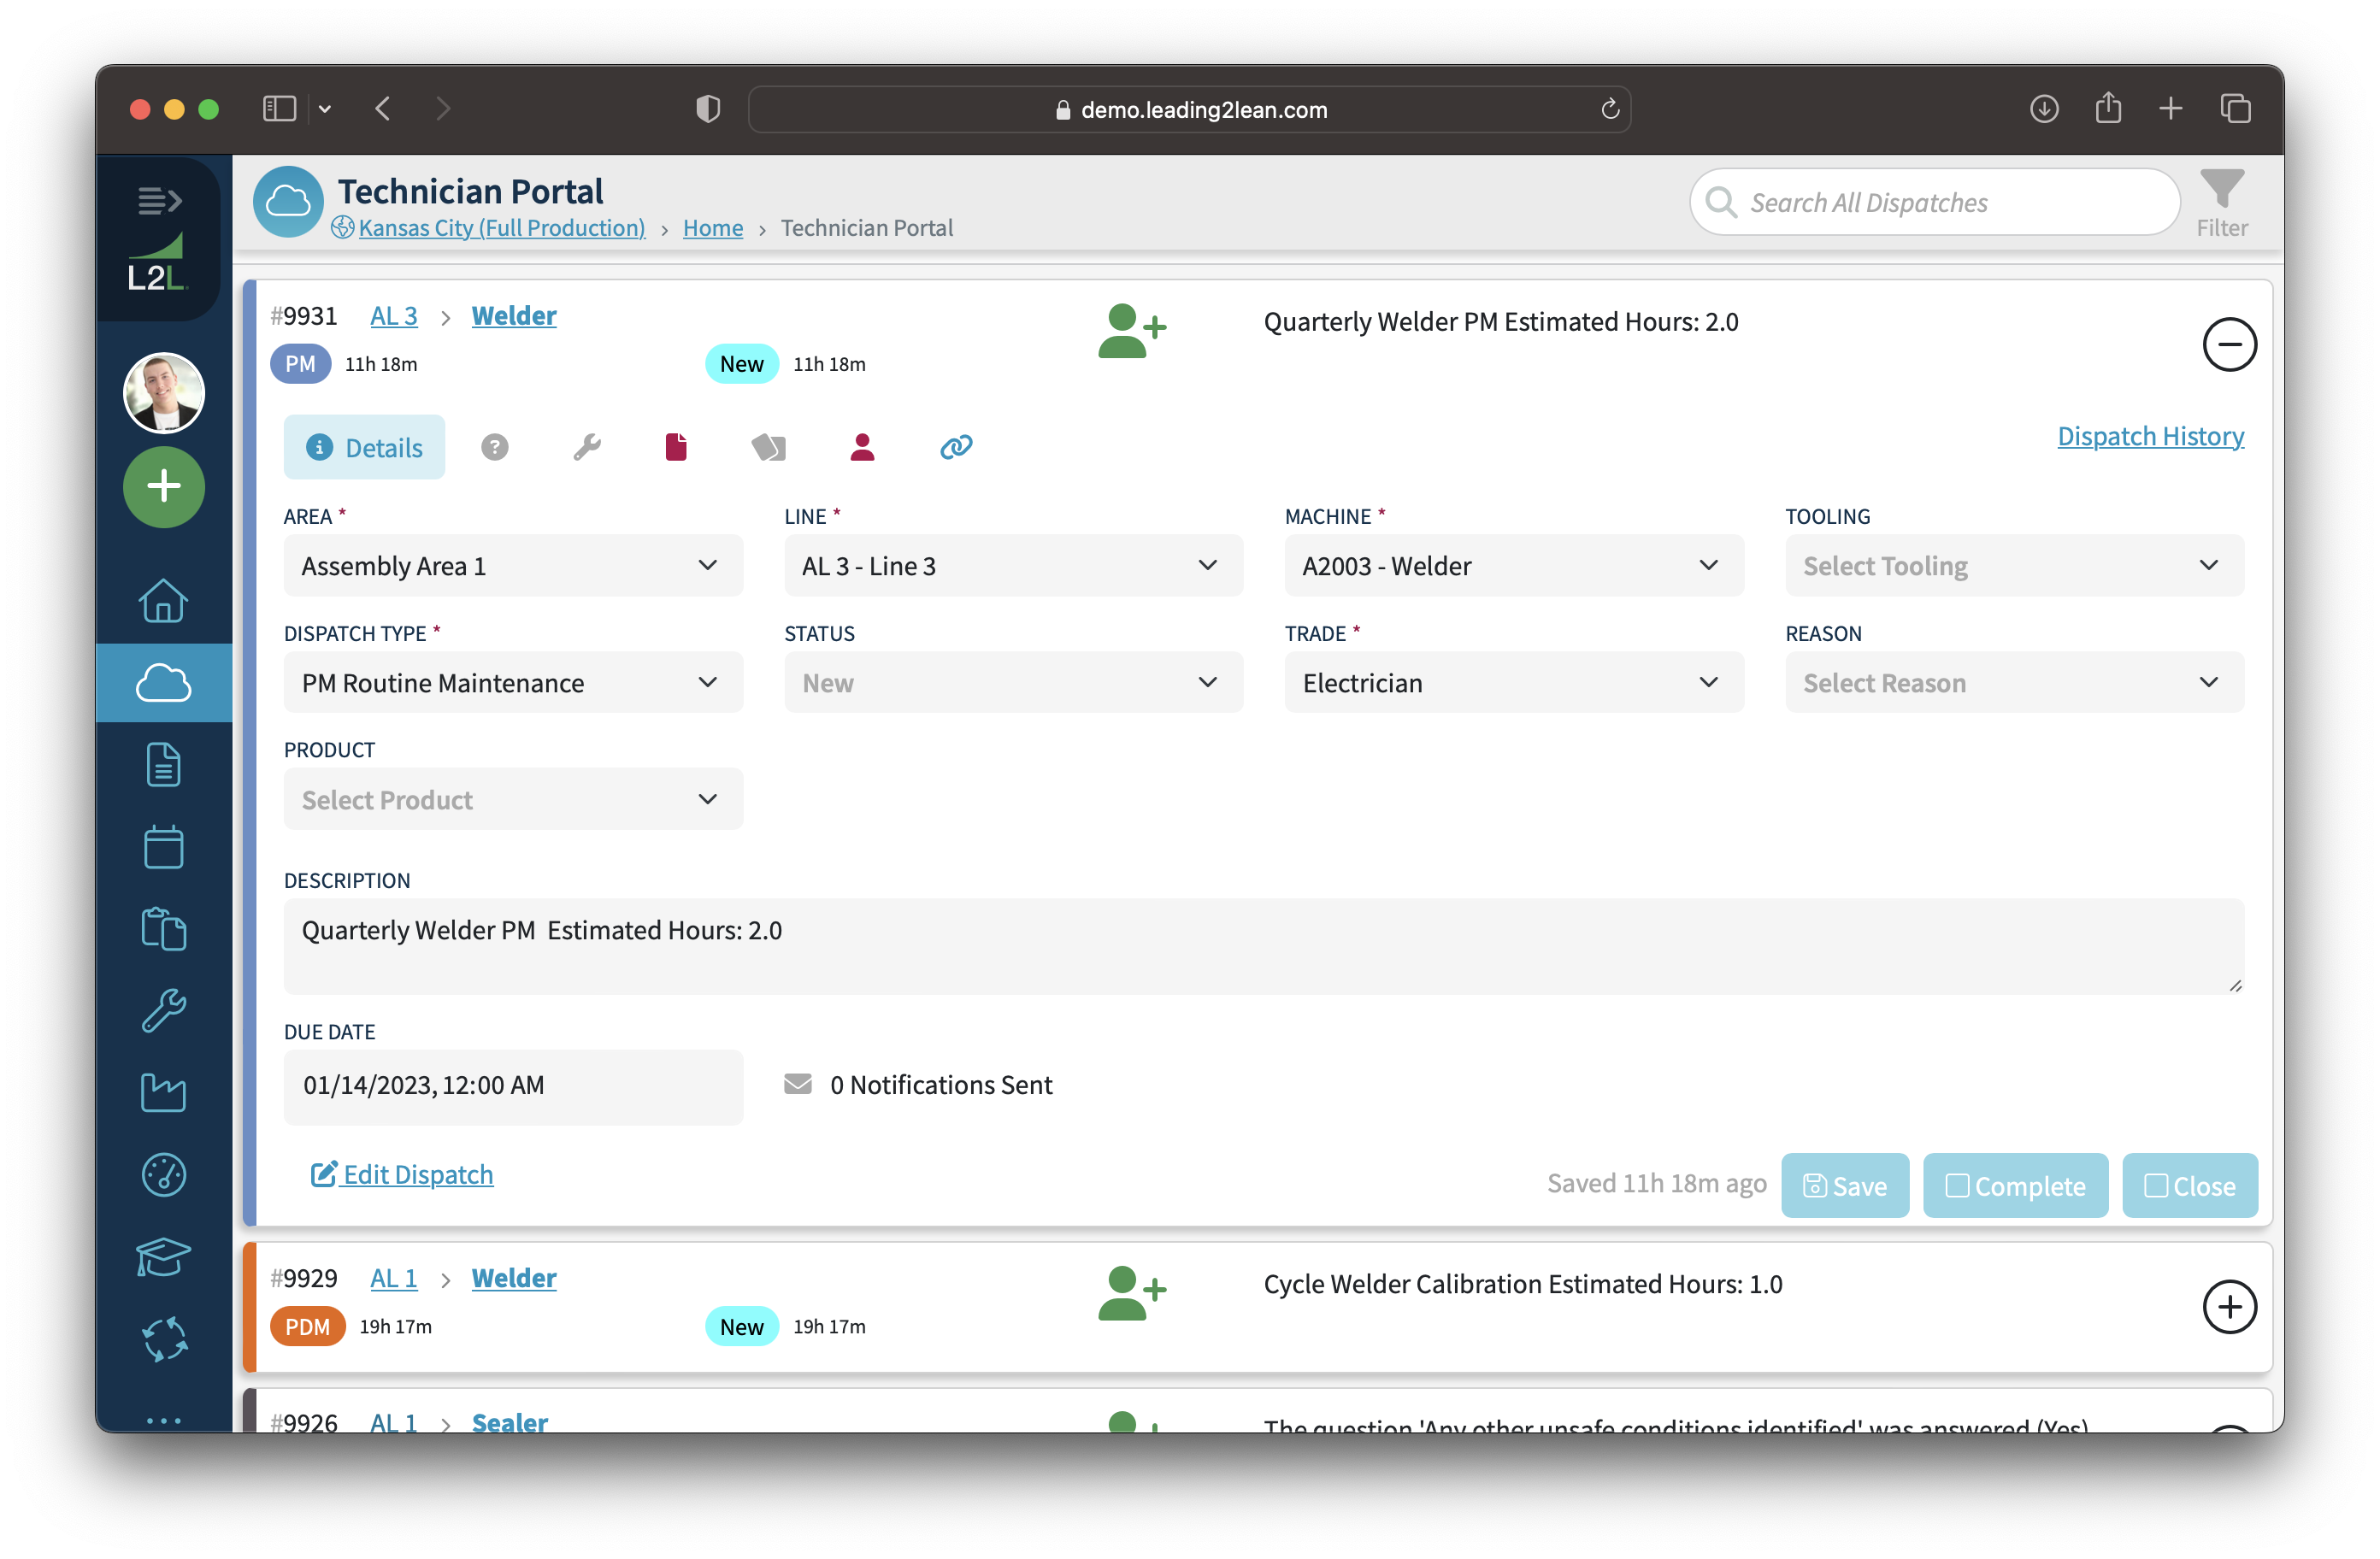Collapse dispatch #9931 using the minus circle
The width and height of the screenshot is (2380, 1559).
[2229, 344]
